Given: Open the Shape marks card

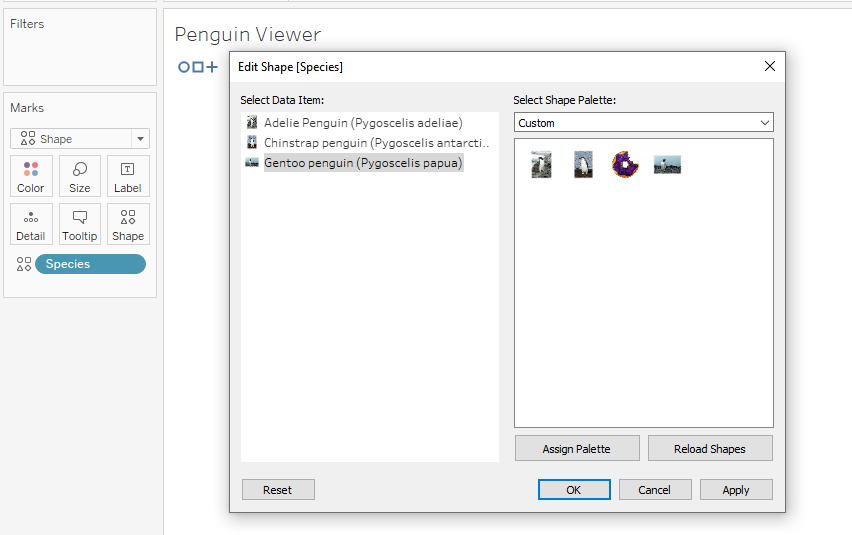Looking at the screenshot, I should tap(128, 224).
